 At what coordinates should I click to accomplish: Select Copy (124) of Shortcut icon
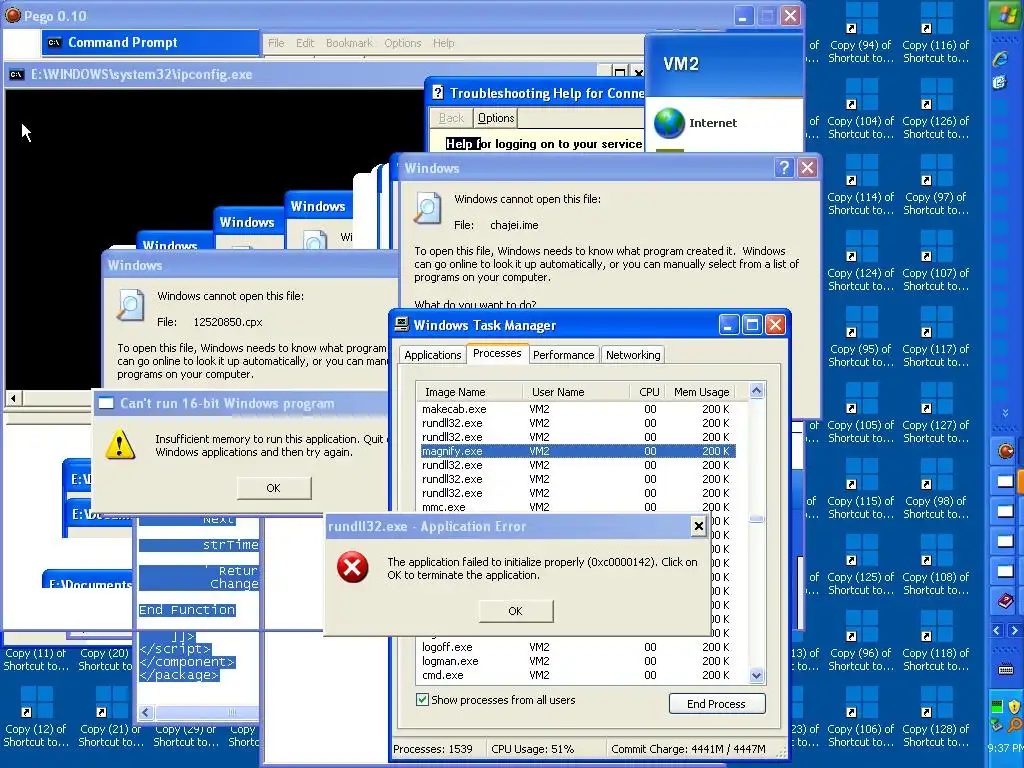861,262
